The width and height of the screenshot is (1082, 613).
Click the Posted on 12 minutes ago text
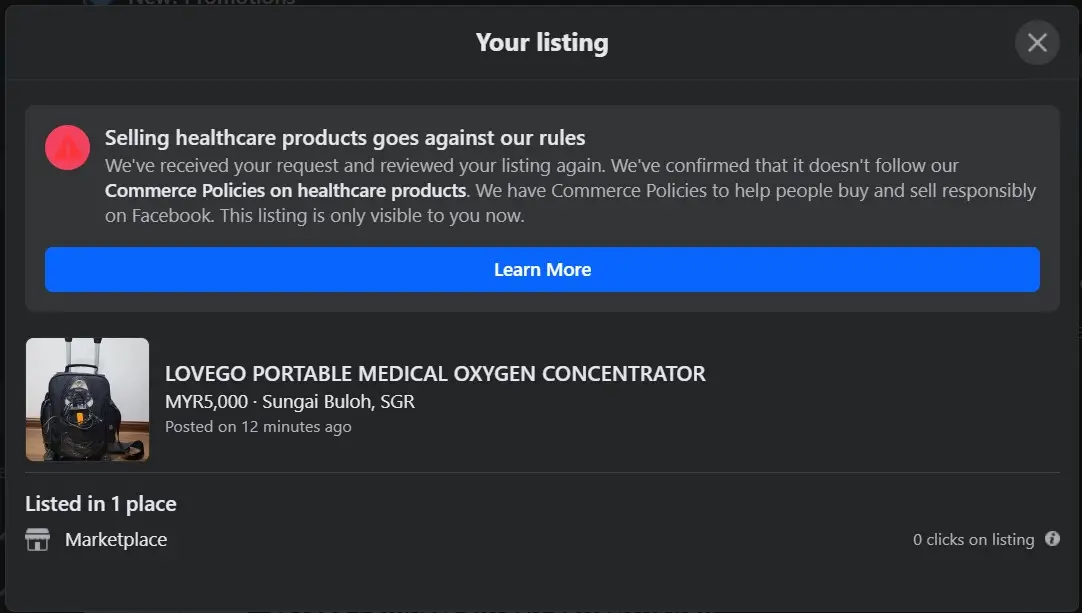[x=258, y=427]
